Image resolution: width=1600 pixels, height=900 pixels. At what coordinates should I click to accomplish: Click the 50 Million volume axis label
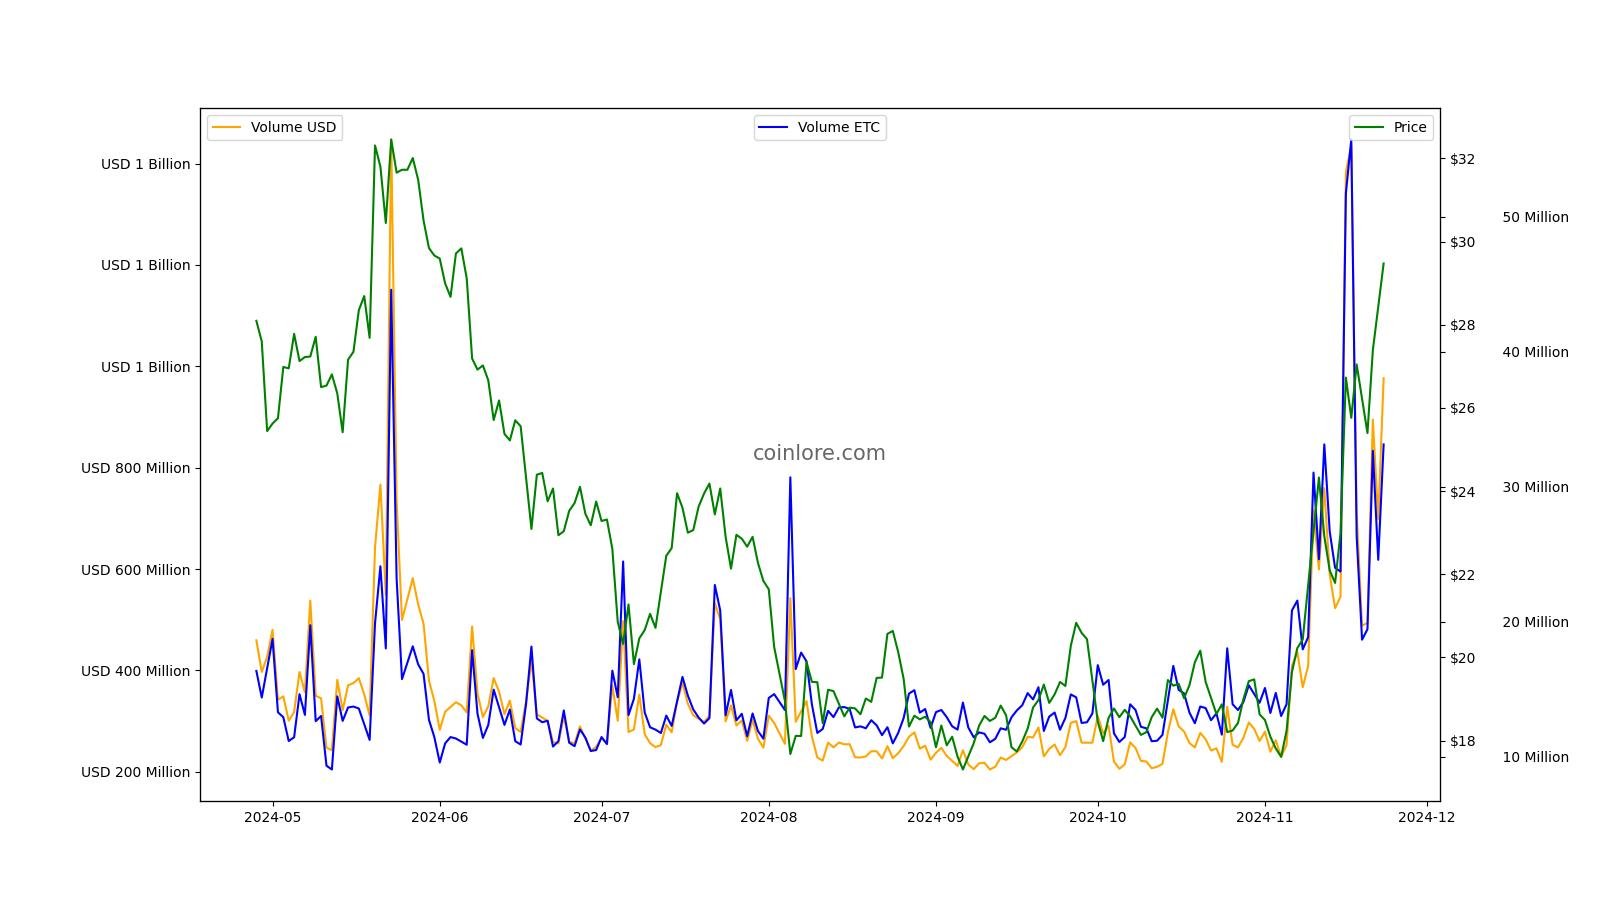(1535, 217)
